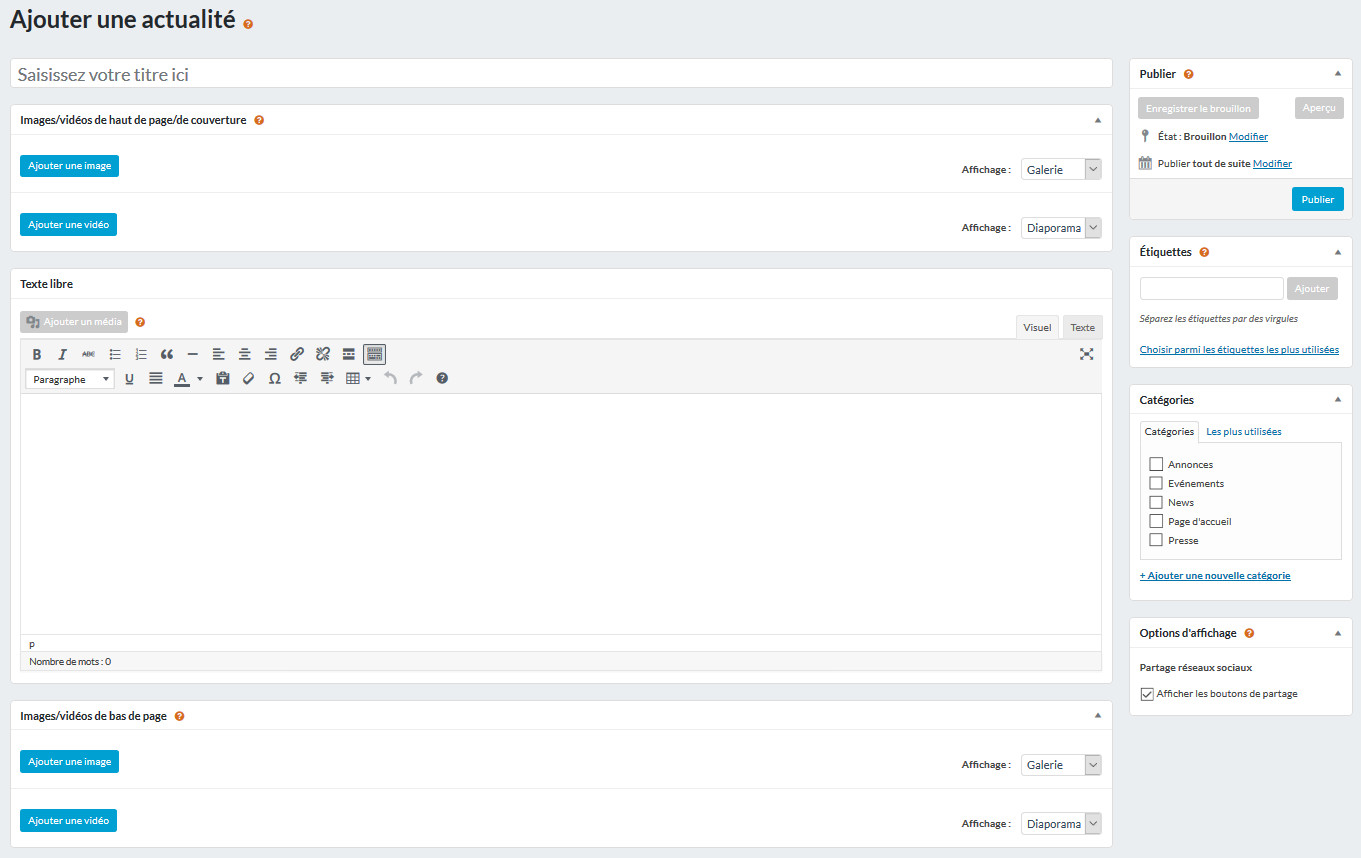Open the editor keyboard shortcuts help
1361x858 pixels.
(x=442, y=379)
